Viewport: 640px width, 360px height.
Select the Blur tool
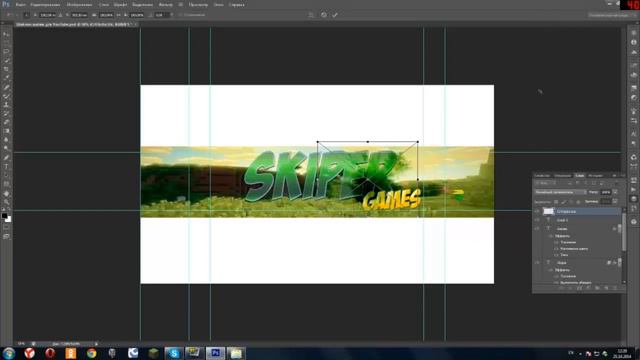(x=6, y=140)
